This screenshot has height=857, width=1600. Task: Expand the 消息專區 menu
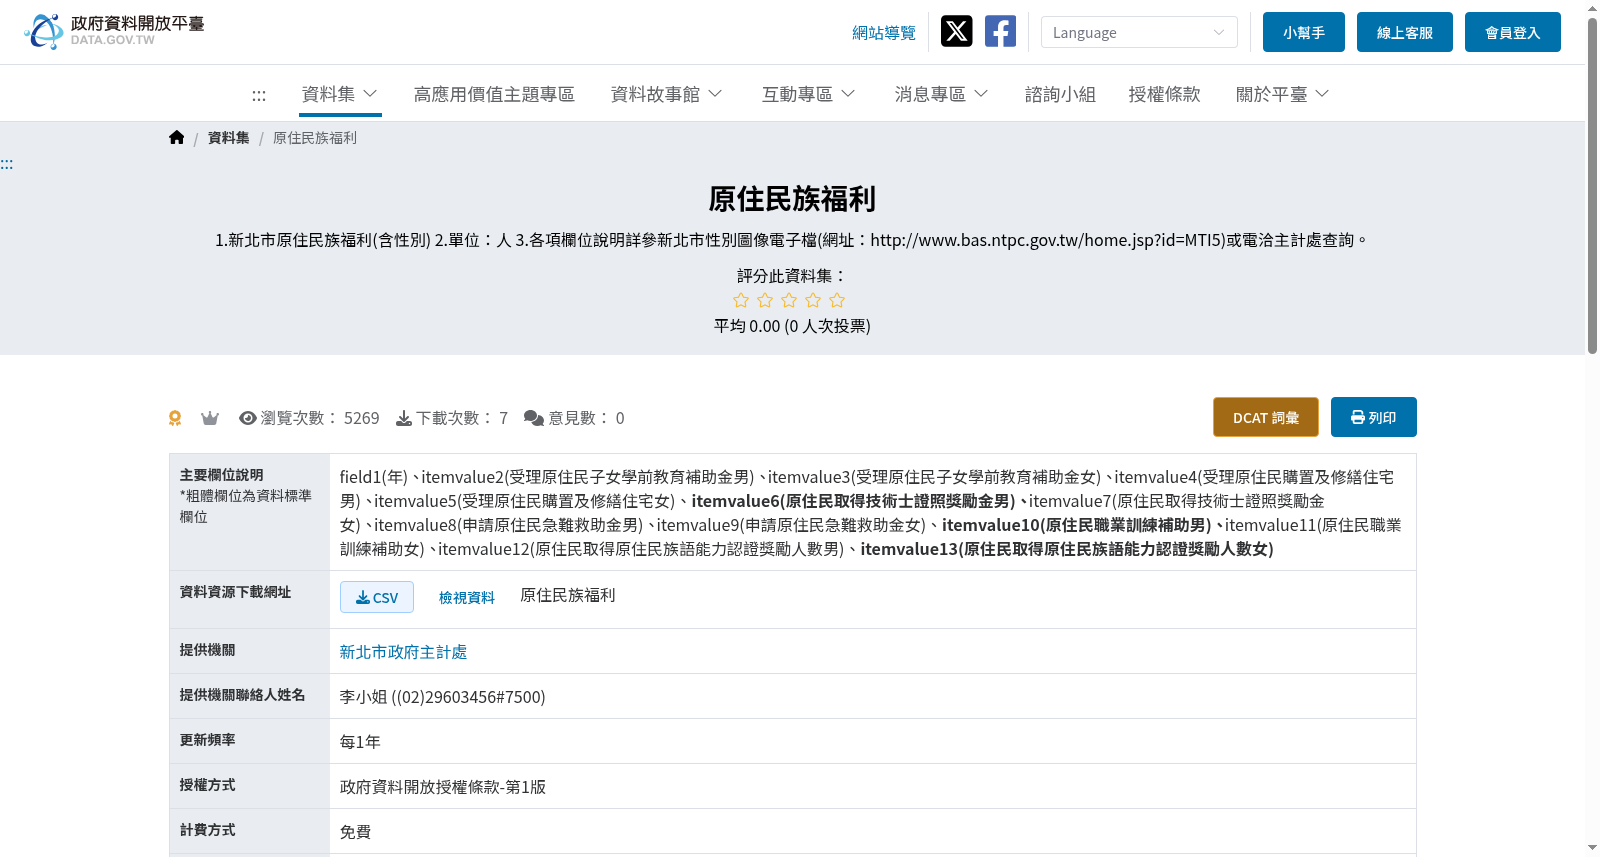[x=941, y=94]
